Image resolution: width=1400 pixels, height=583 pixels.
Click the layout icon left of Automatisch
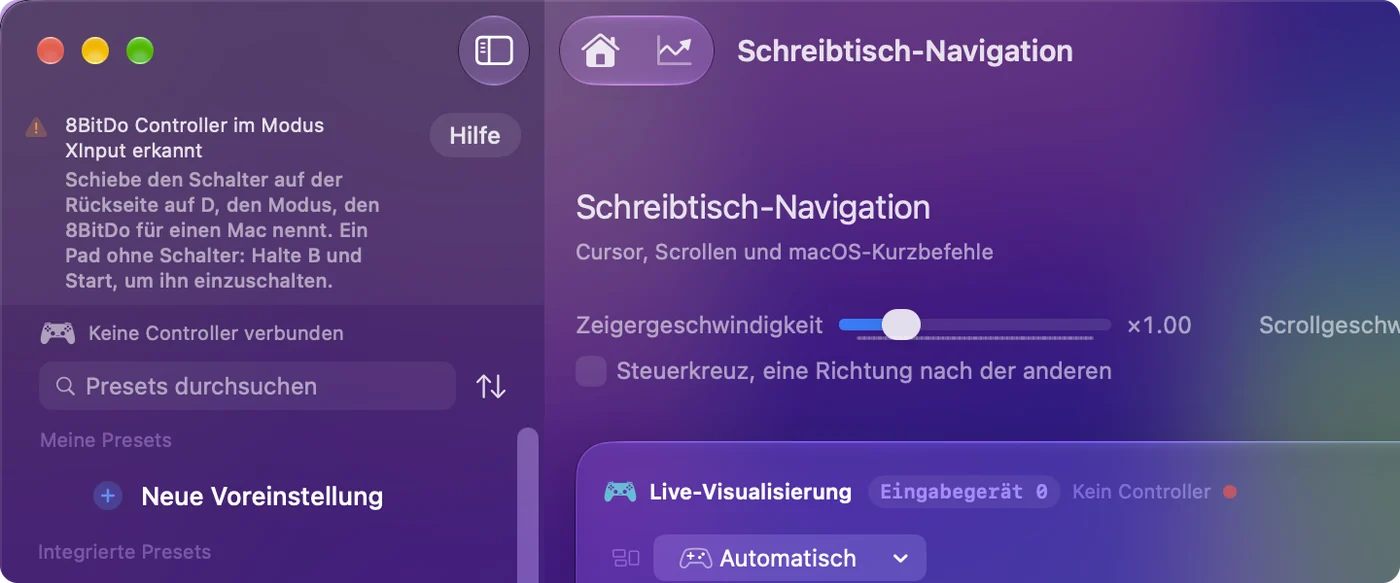(626, 558)
